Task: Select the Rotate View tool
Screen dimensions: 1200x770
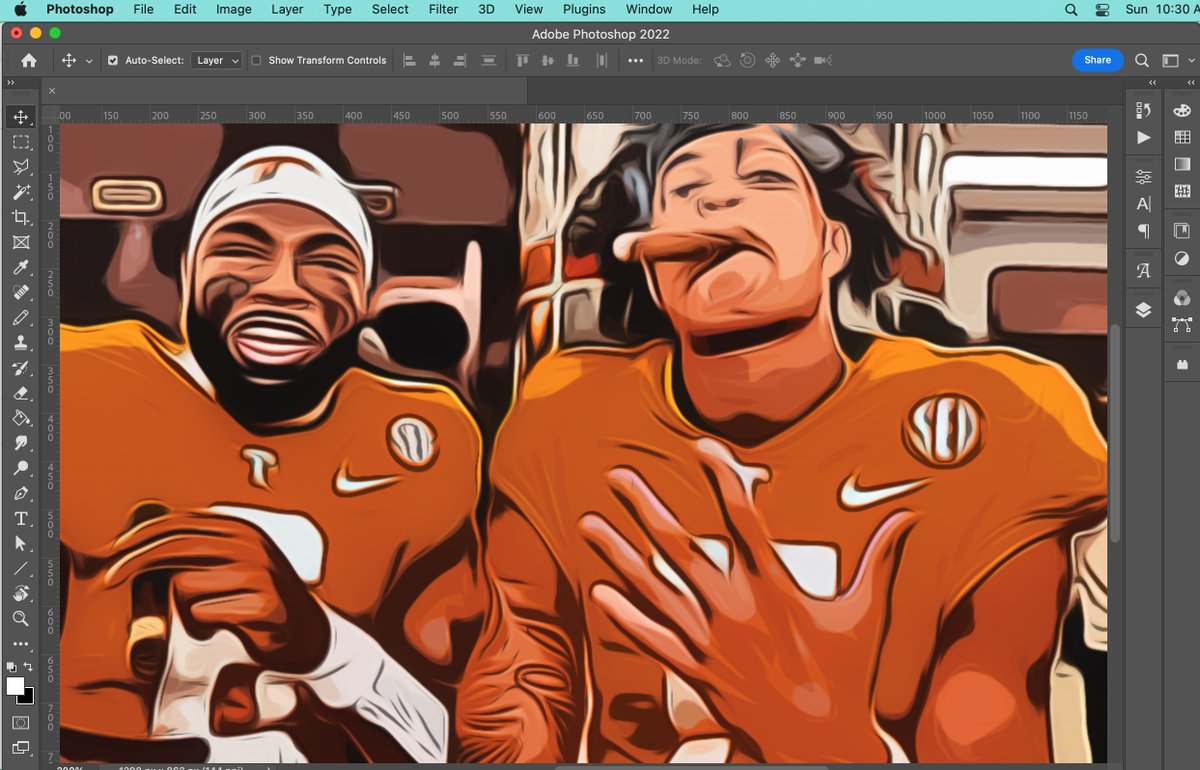Action: [21, 594]
